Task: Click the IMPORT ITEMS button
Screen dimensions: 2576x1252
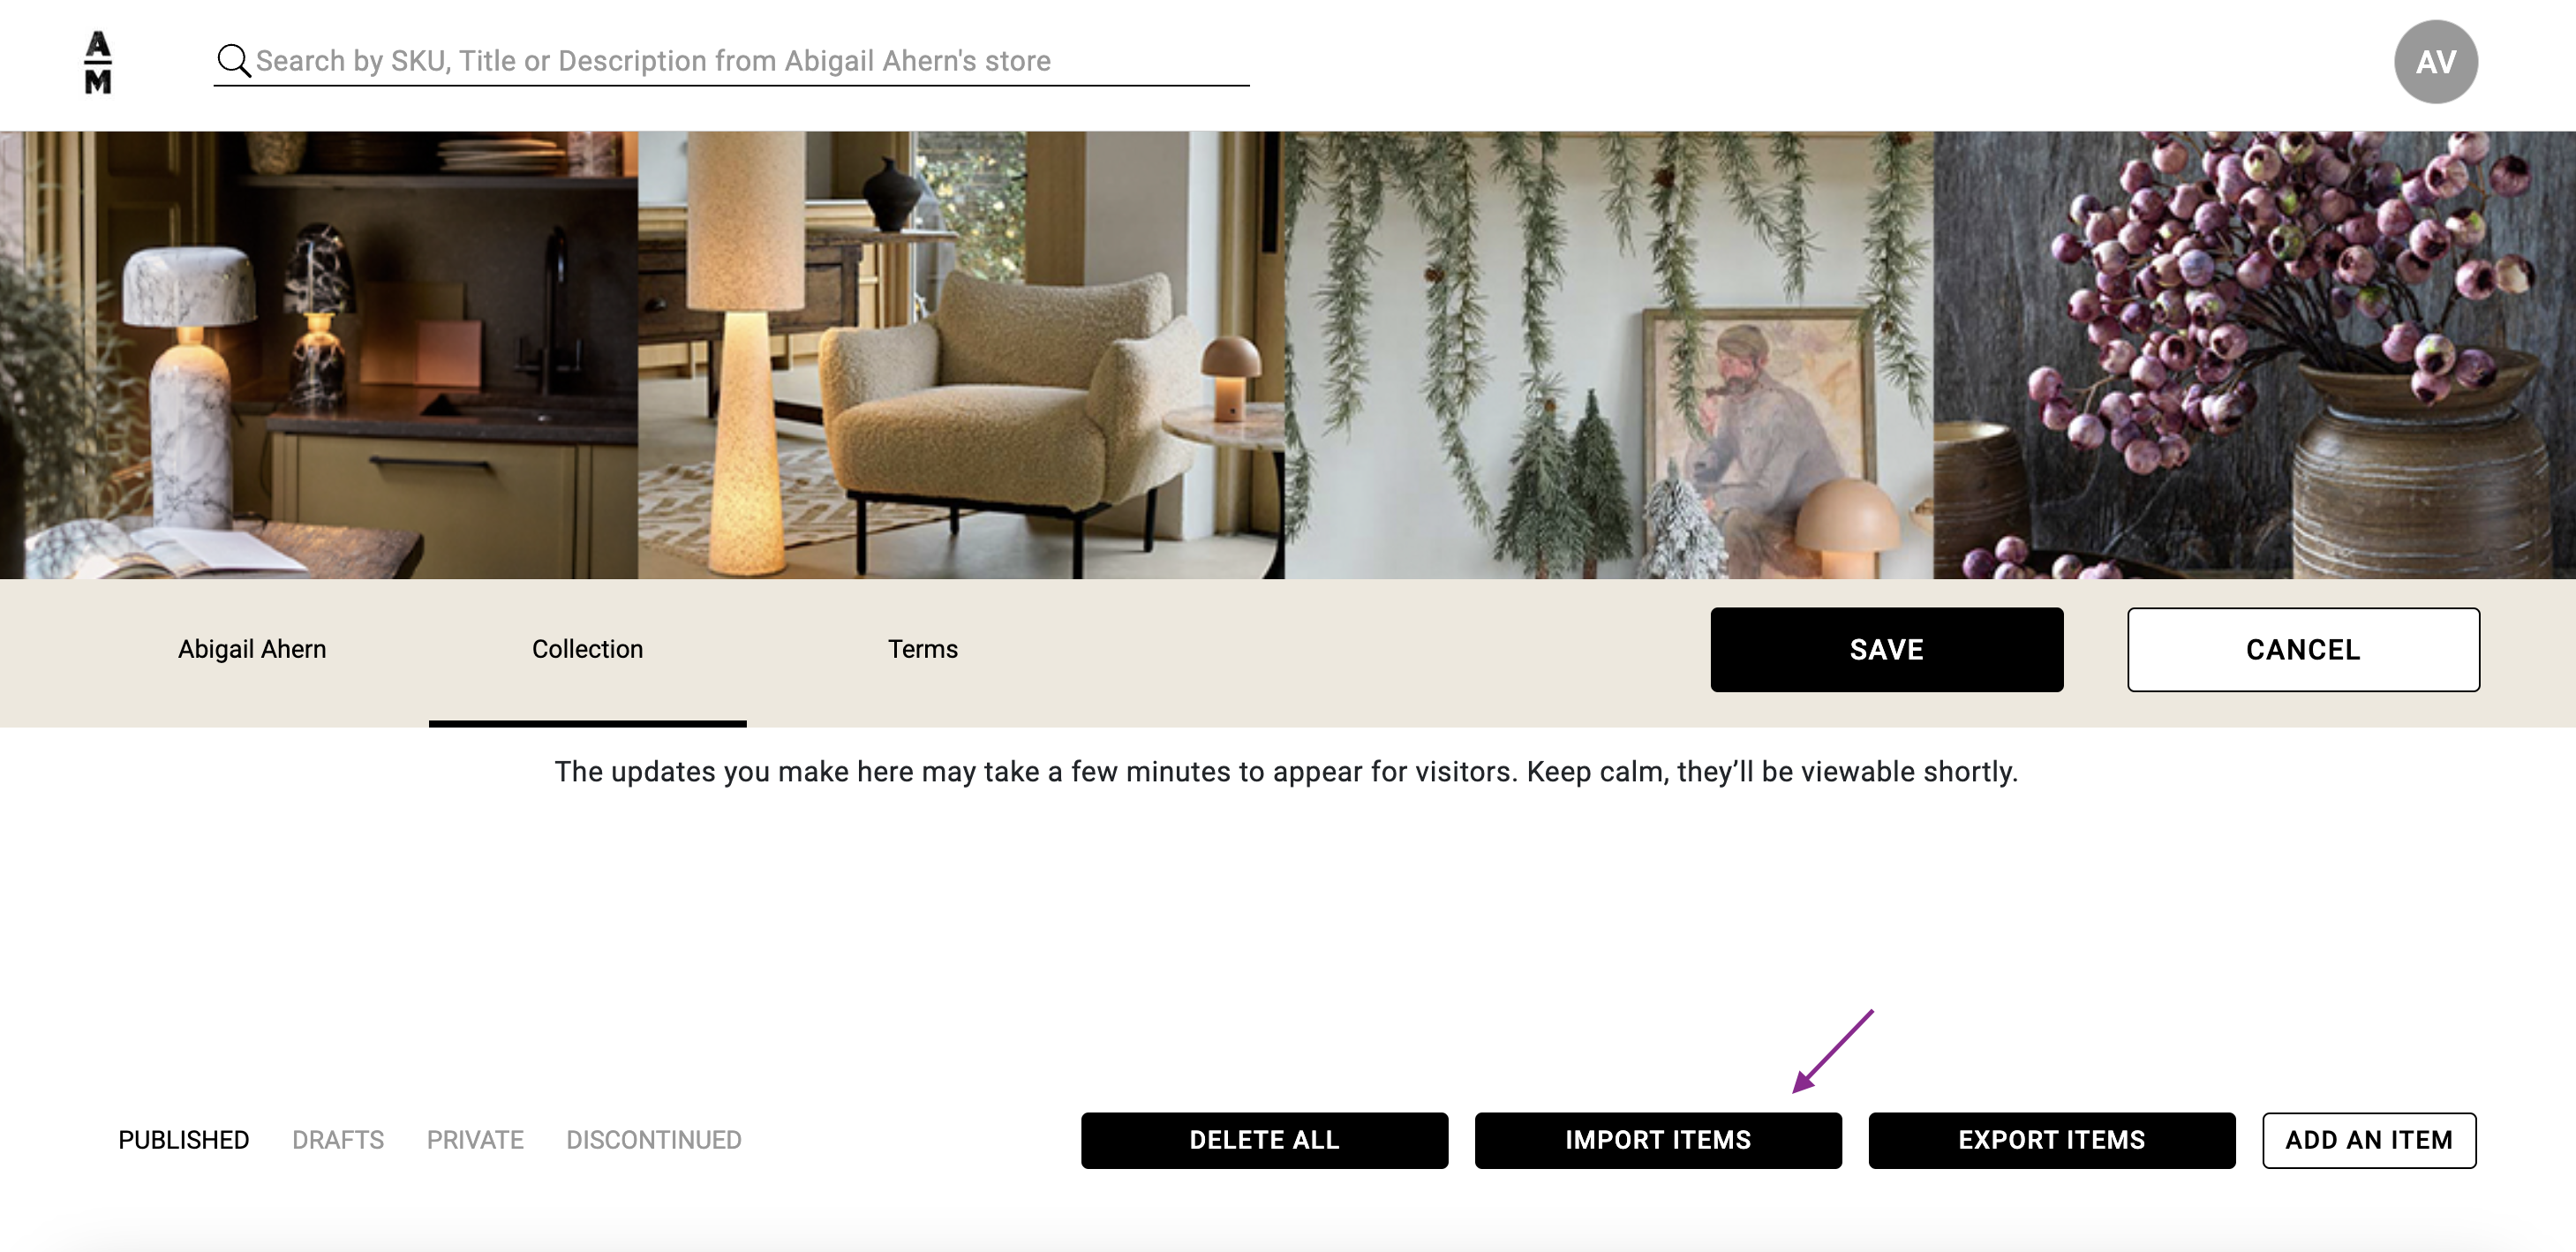Action: click(x=1657, y=1140)
